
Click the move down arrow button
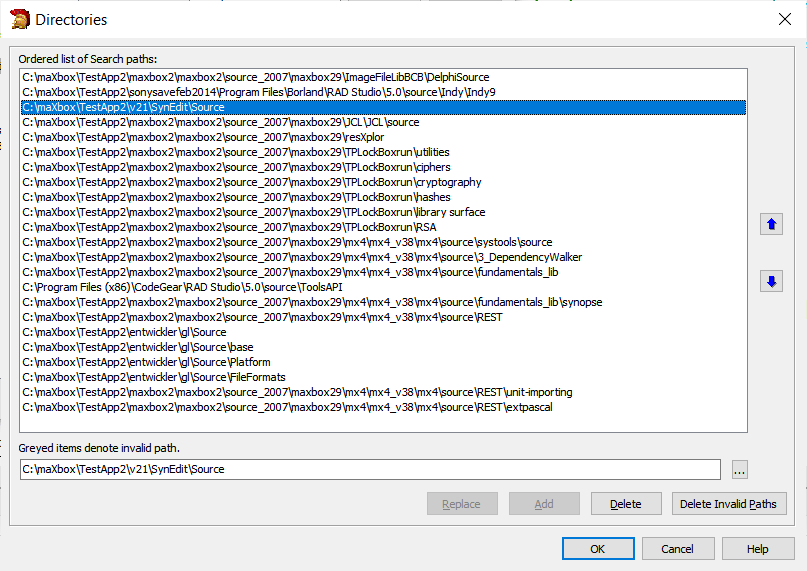coord(771,281)
